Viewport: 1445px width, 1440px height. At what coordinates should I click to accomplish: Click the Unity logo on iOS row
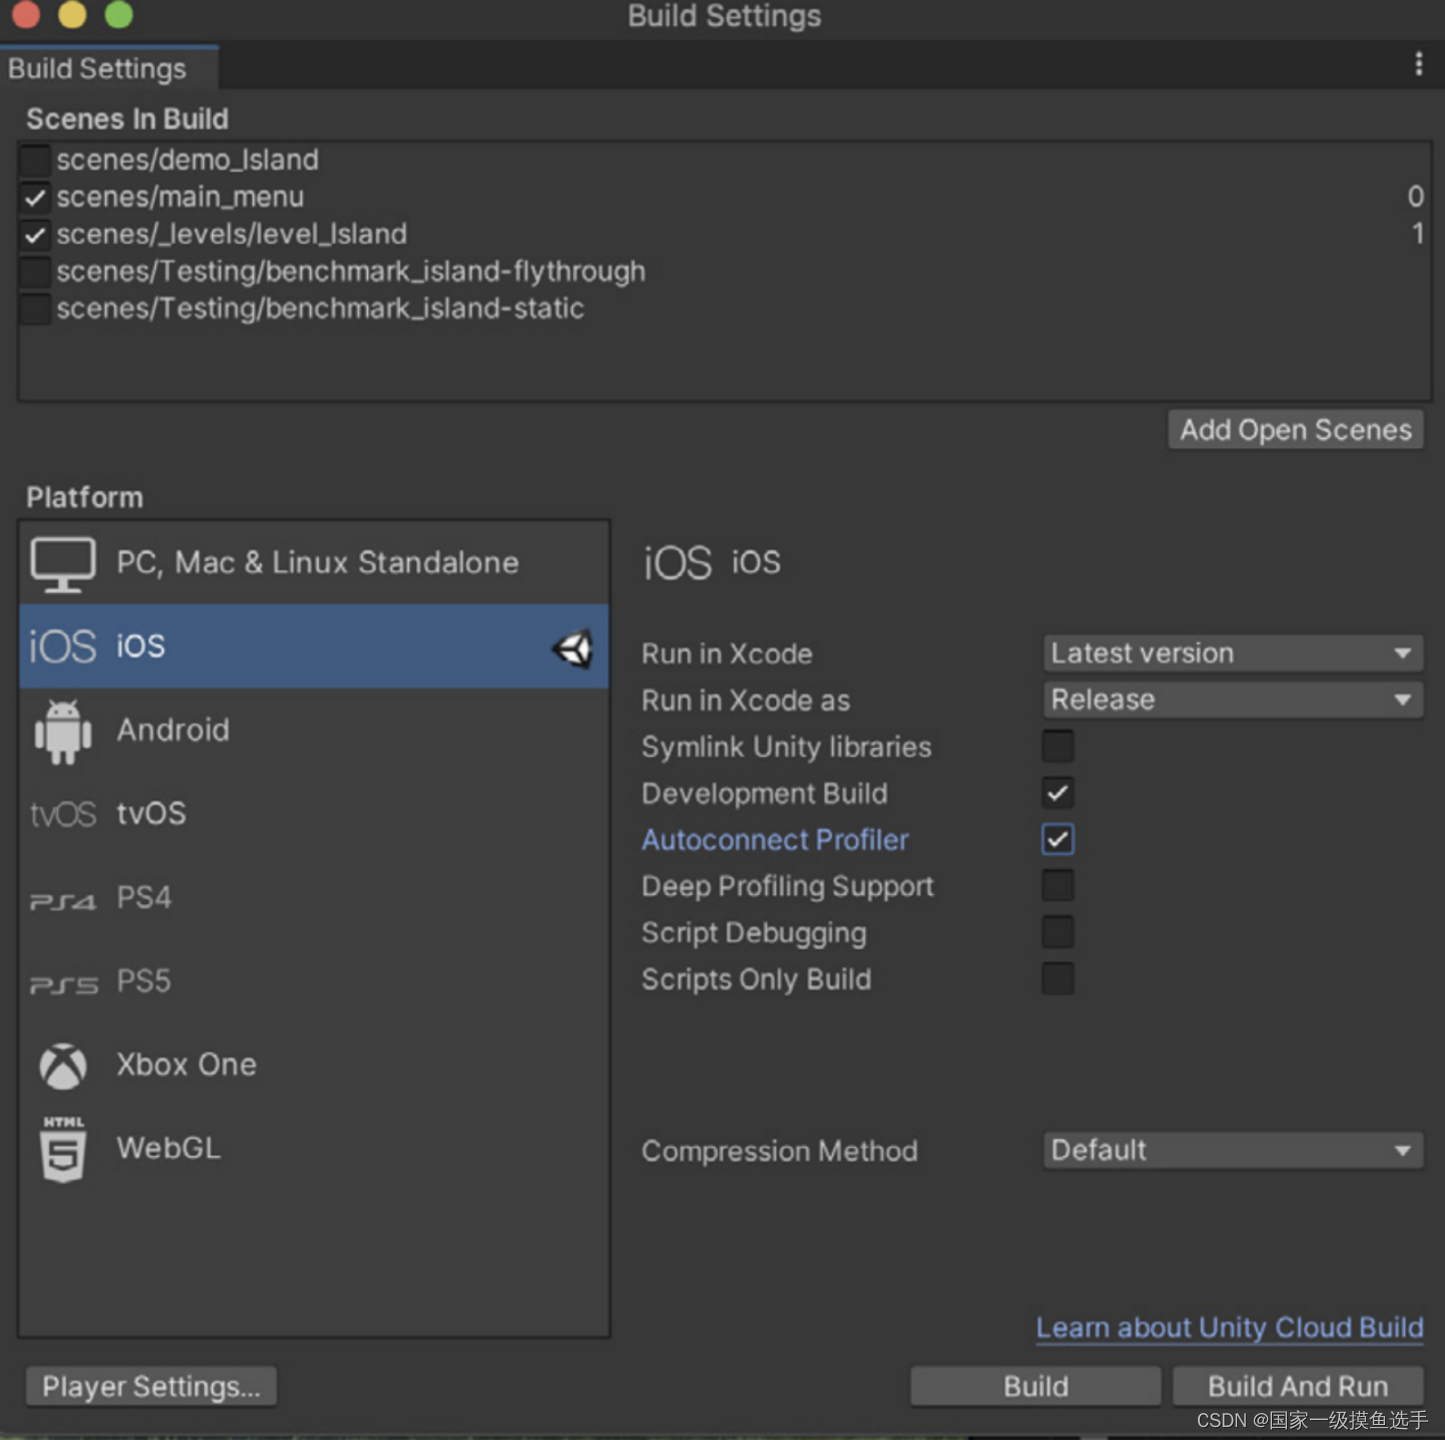(x=573, y=649)
